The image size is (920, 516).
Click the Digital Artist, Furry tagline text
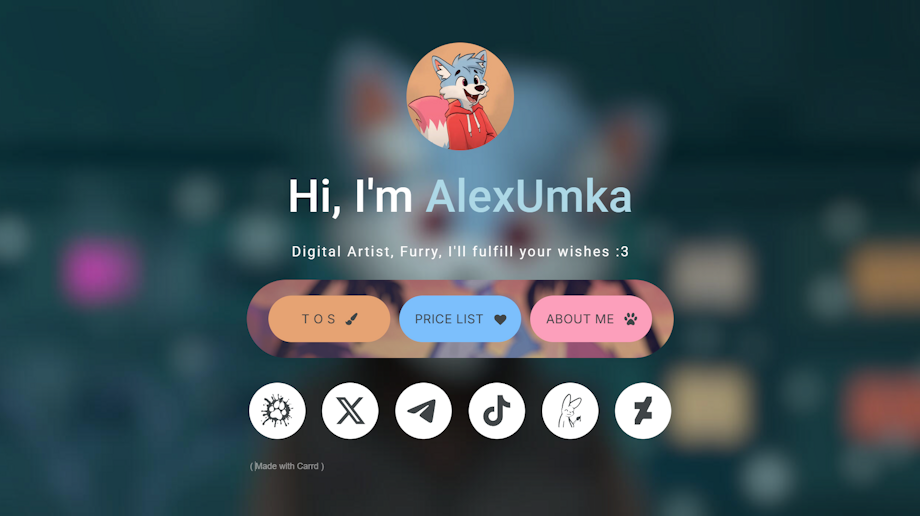coord(460,252)
